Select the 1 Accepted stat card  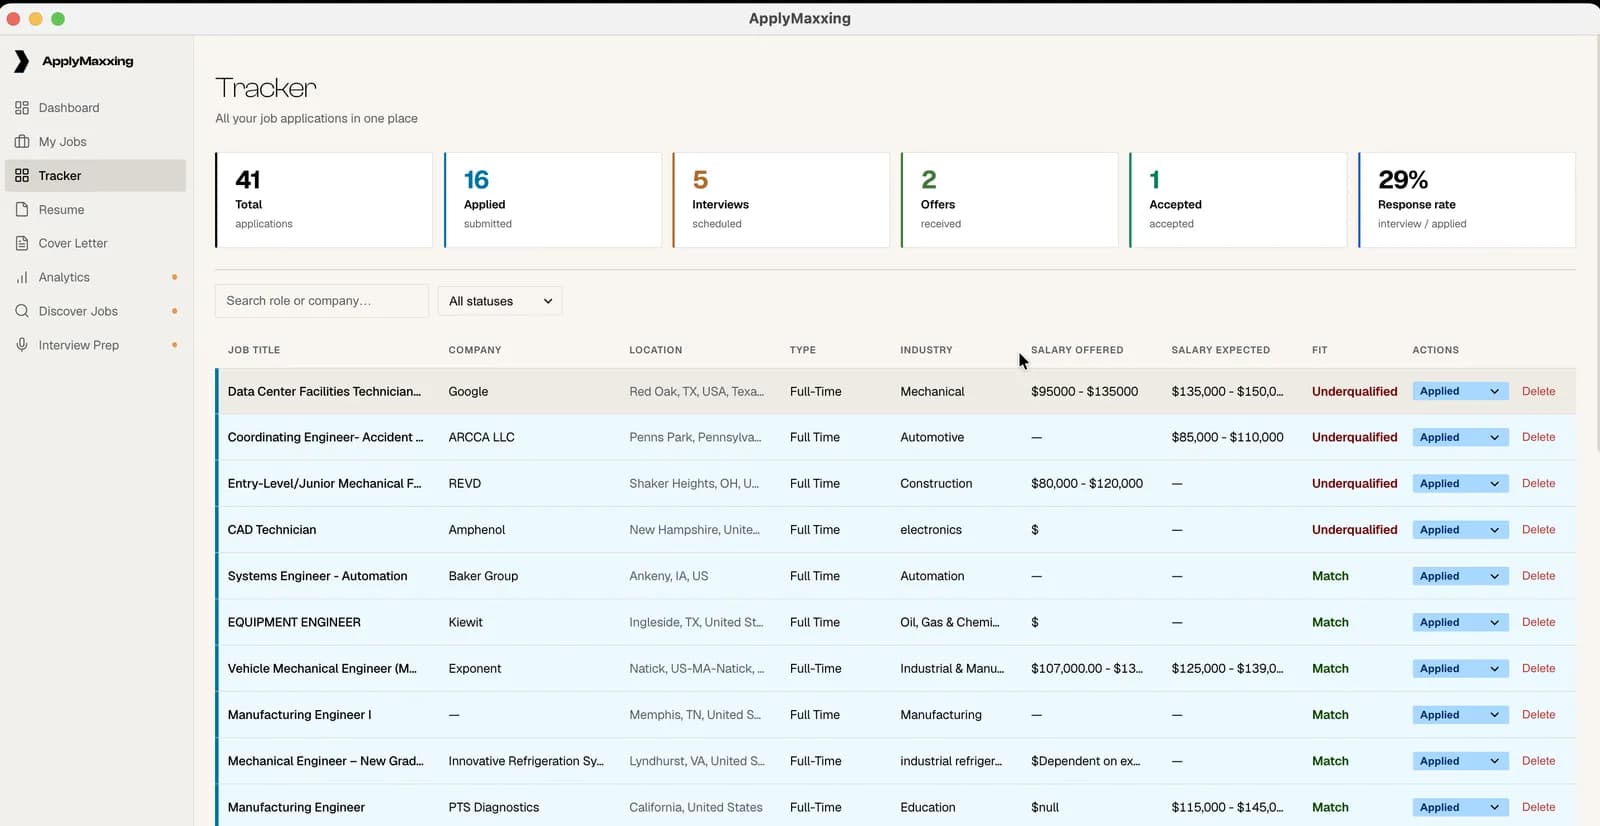tap(1238, 200)
